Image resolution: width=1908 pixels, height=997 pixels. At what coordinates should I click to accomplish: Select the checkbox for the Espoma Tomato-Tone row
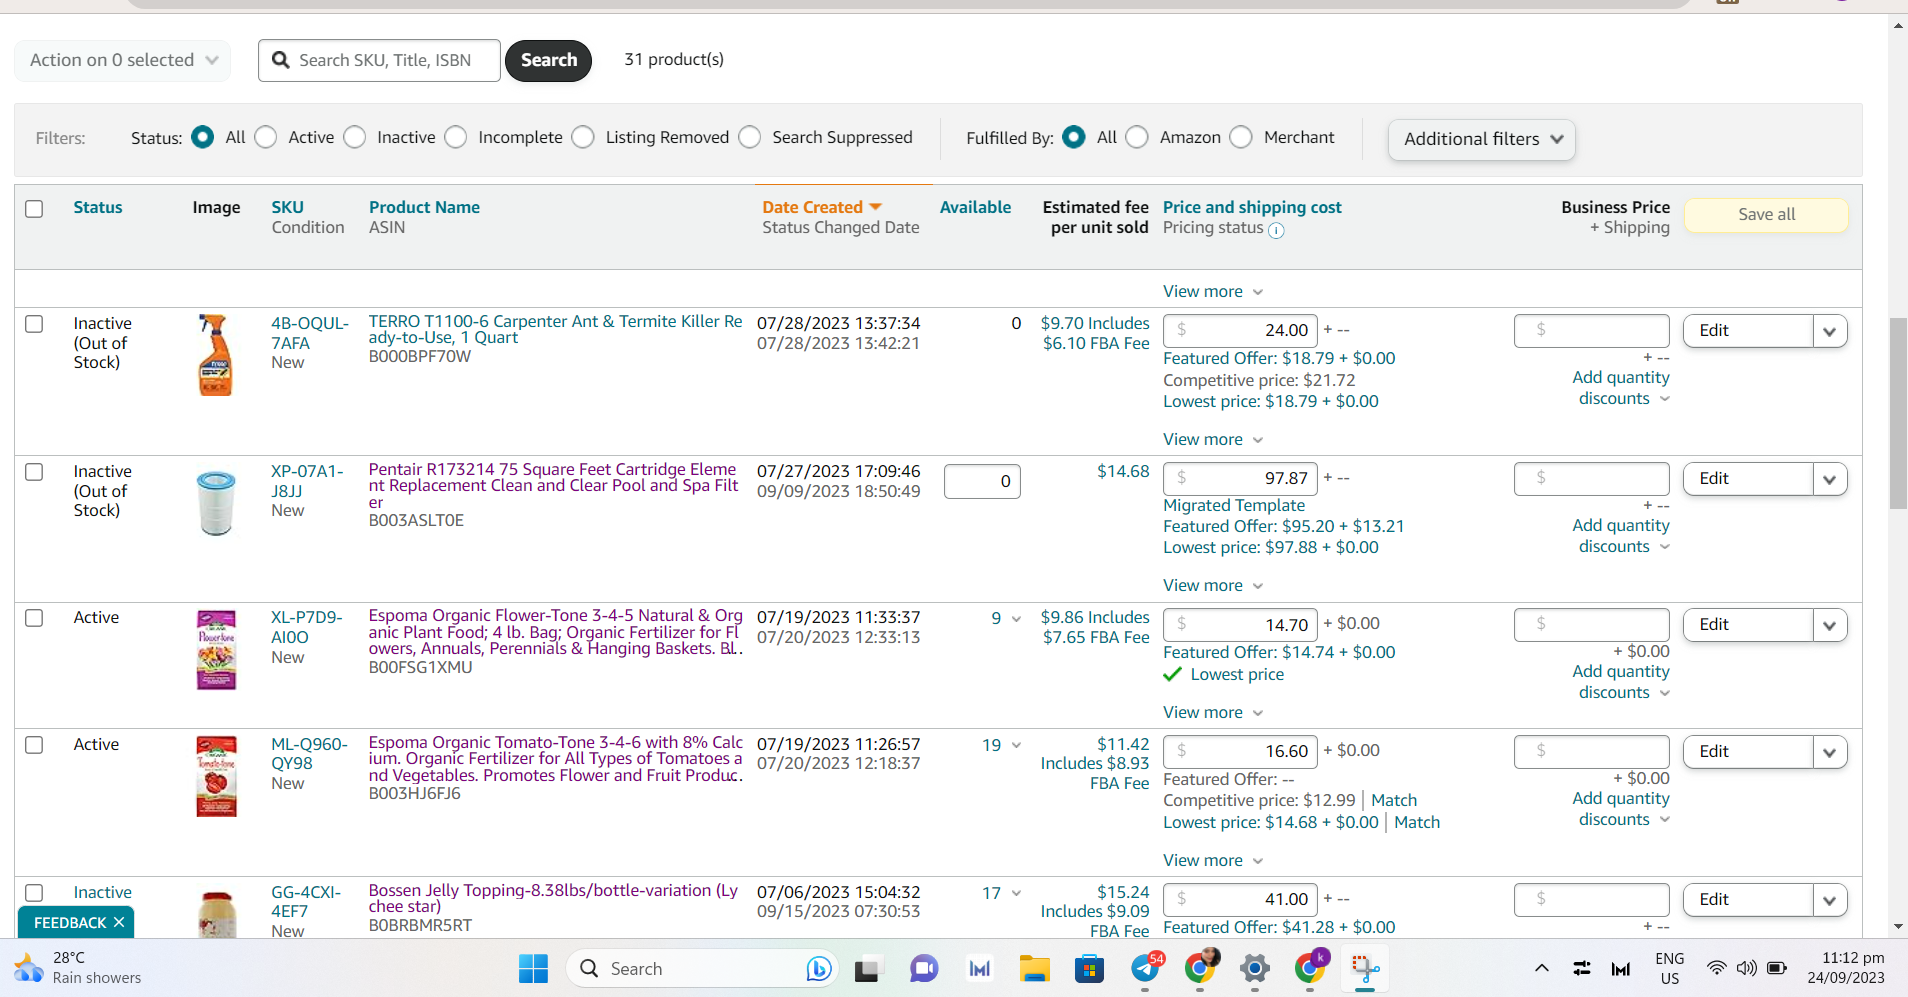[34, 745]
